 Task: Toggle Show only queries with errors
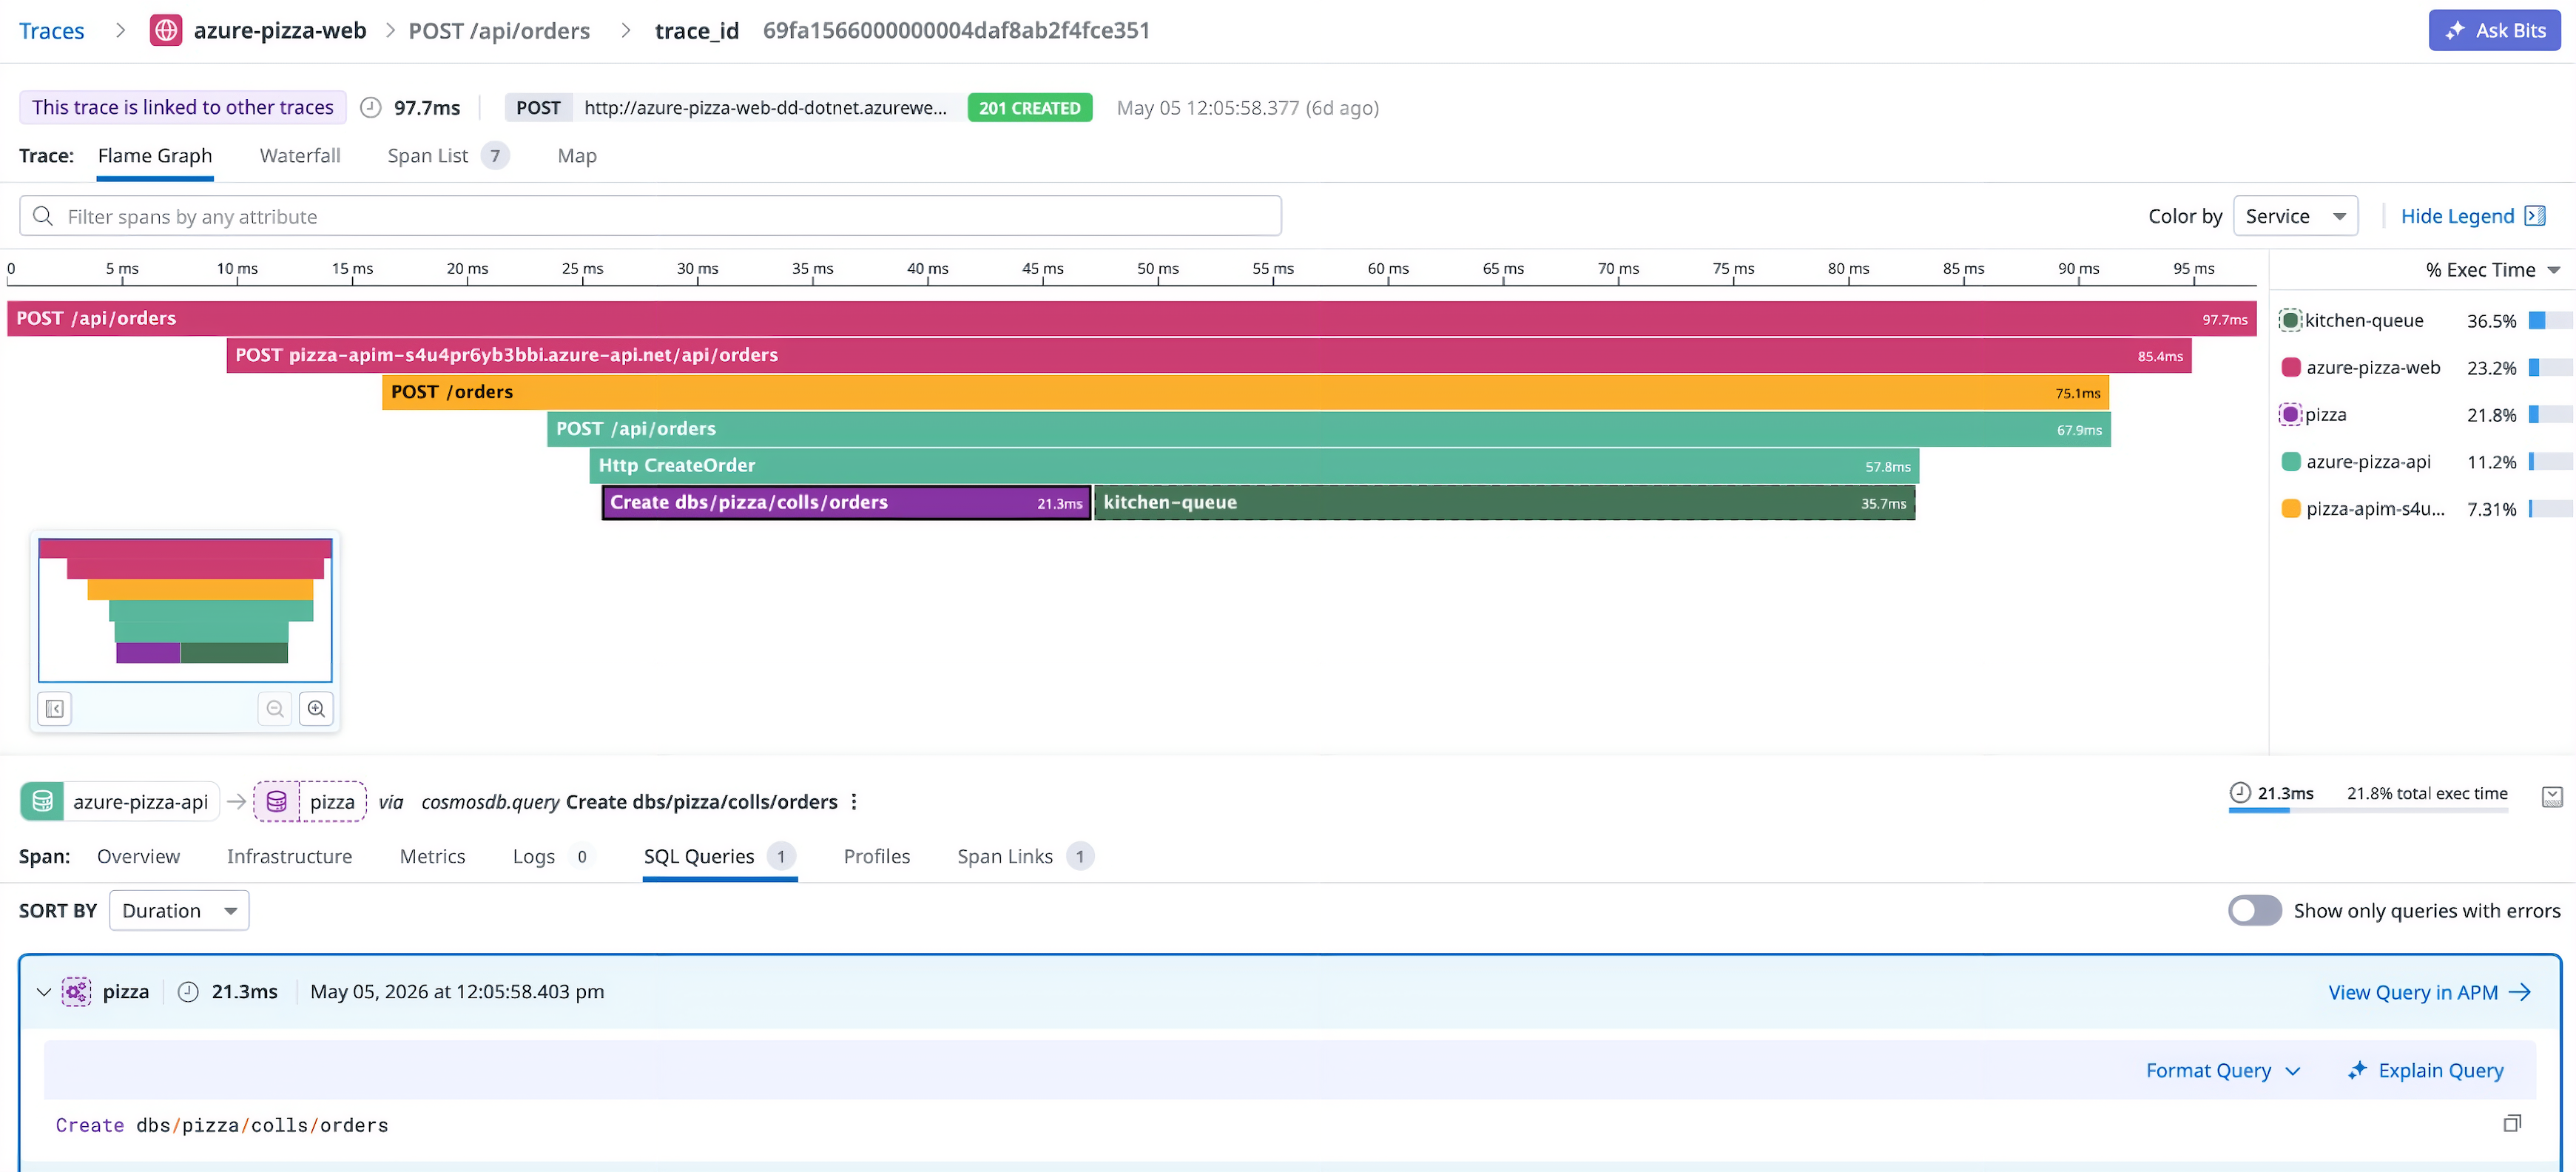(x=2254, y=910)
